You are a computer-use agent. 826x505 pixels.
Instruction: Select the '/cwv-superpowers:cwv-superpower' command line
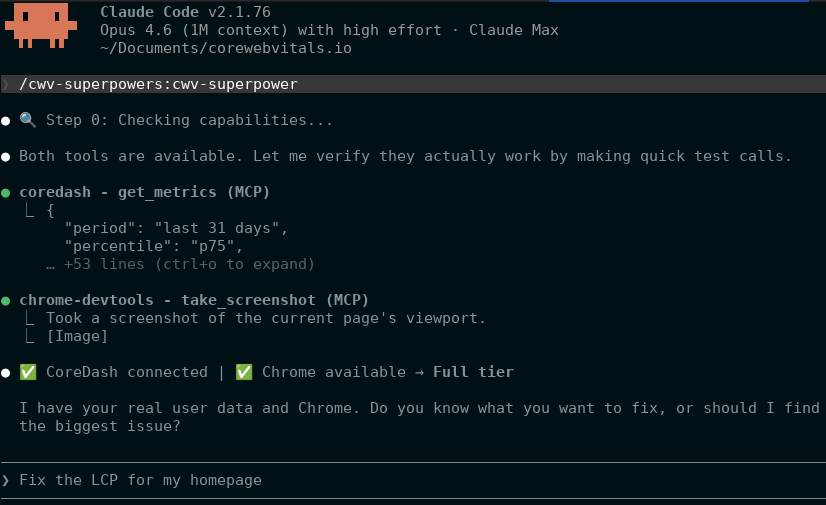point(158,84)
